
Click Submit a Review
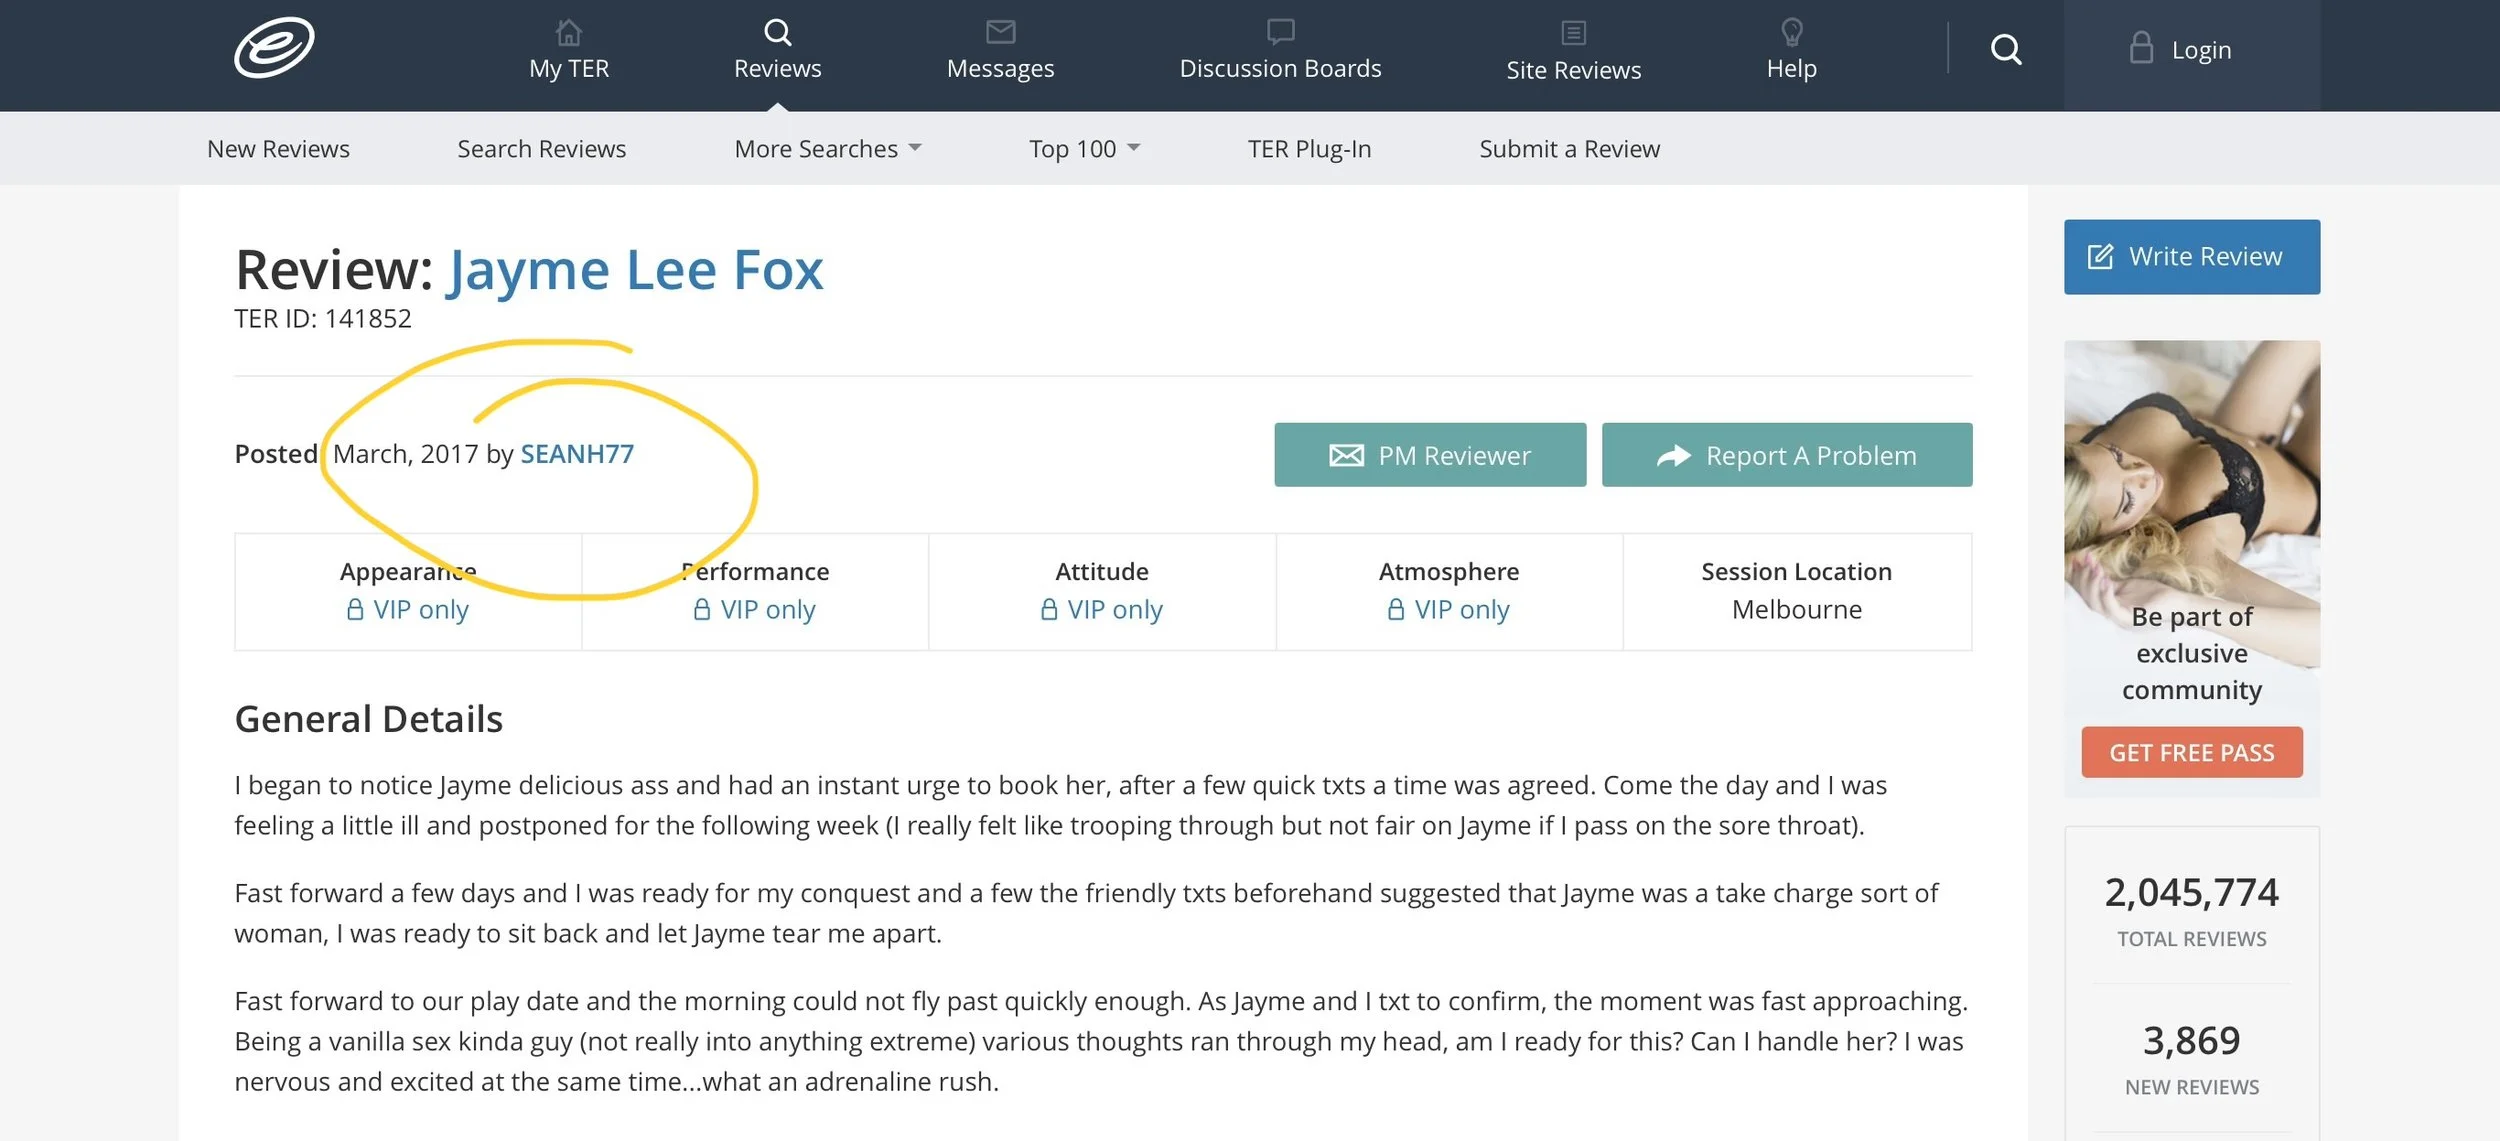(x=1569, y=149)
